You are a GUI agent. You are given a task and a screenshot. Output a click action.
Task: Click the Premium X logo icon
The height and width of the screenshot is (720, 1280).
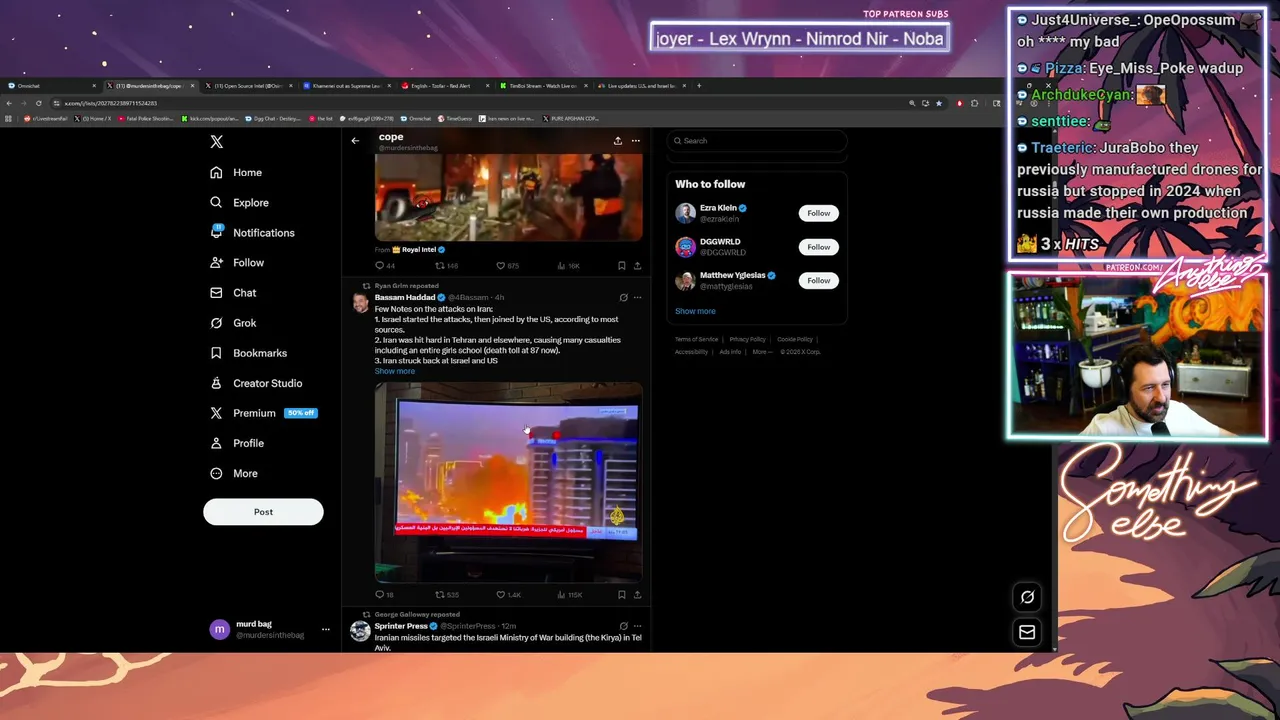click(216, 413)
